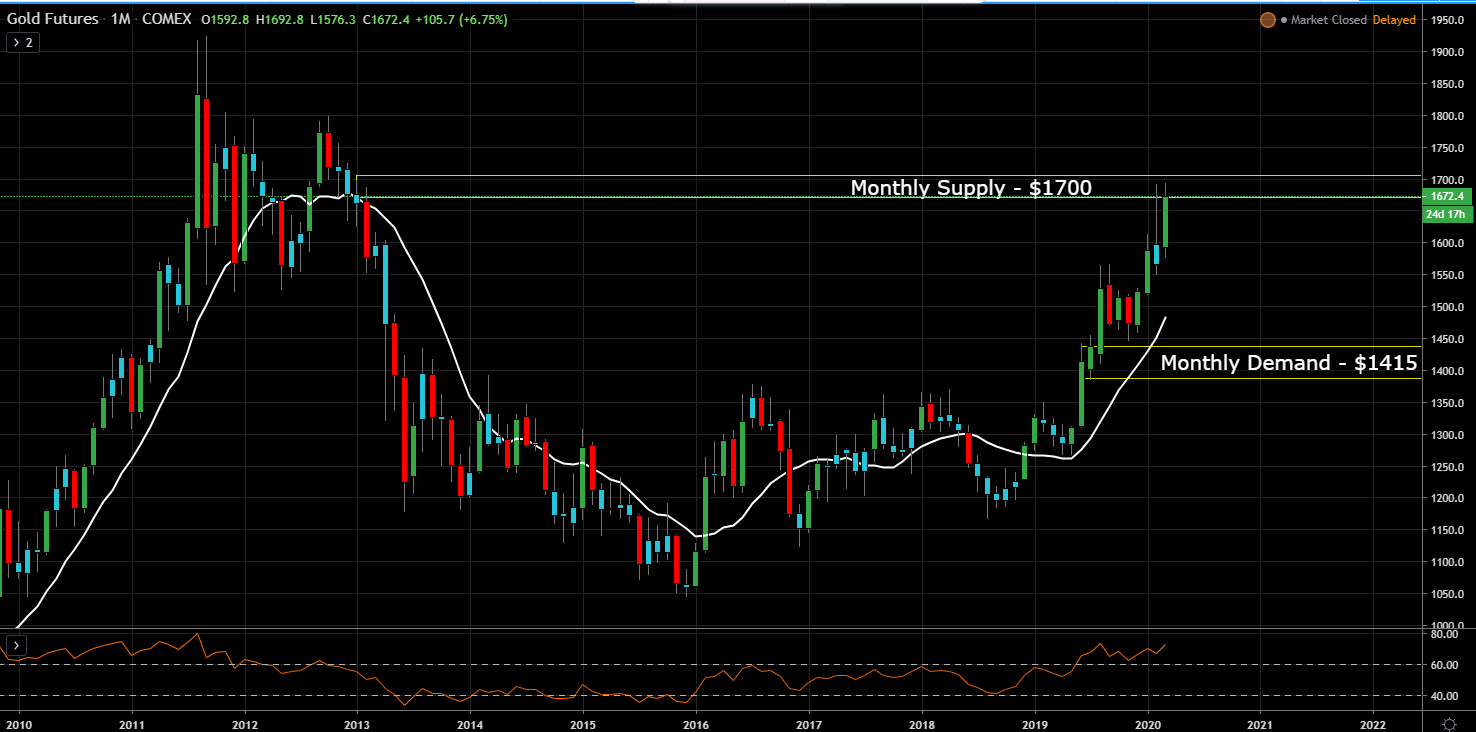The image size is (1476, 732).
Task: Select the Monthly Supply - $1700 annotation
Action: coord(971,187)
